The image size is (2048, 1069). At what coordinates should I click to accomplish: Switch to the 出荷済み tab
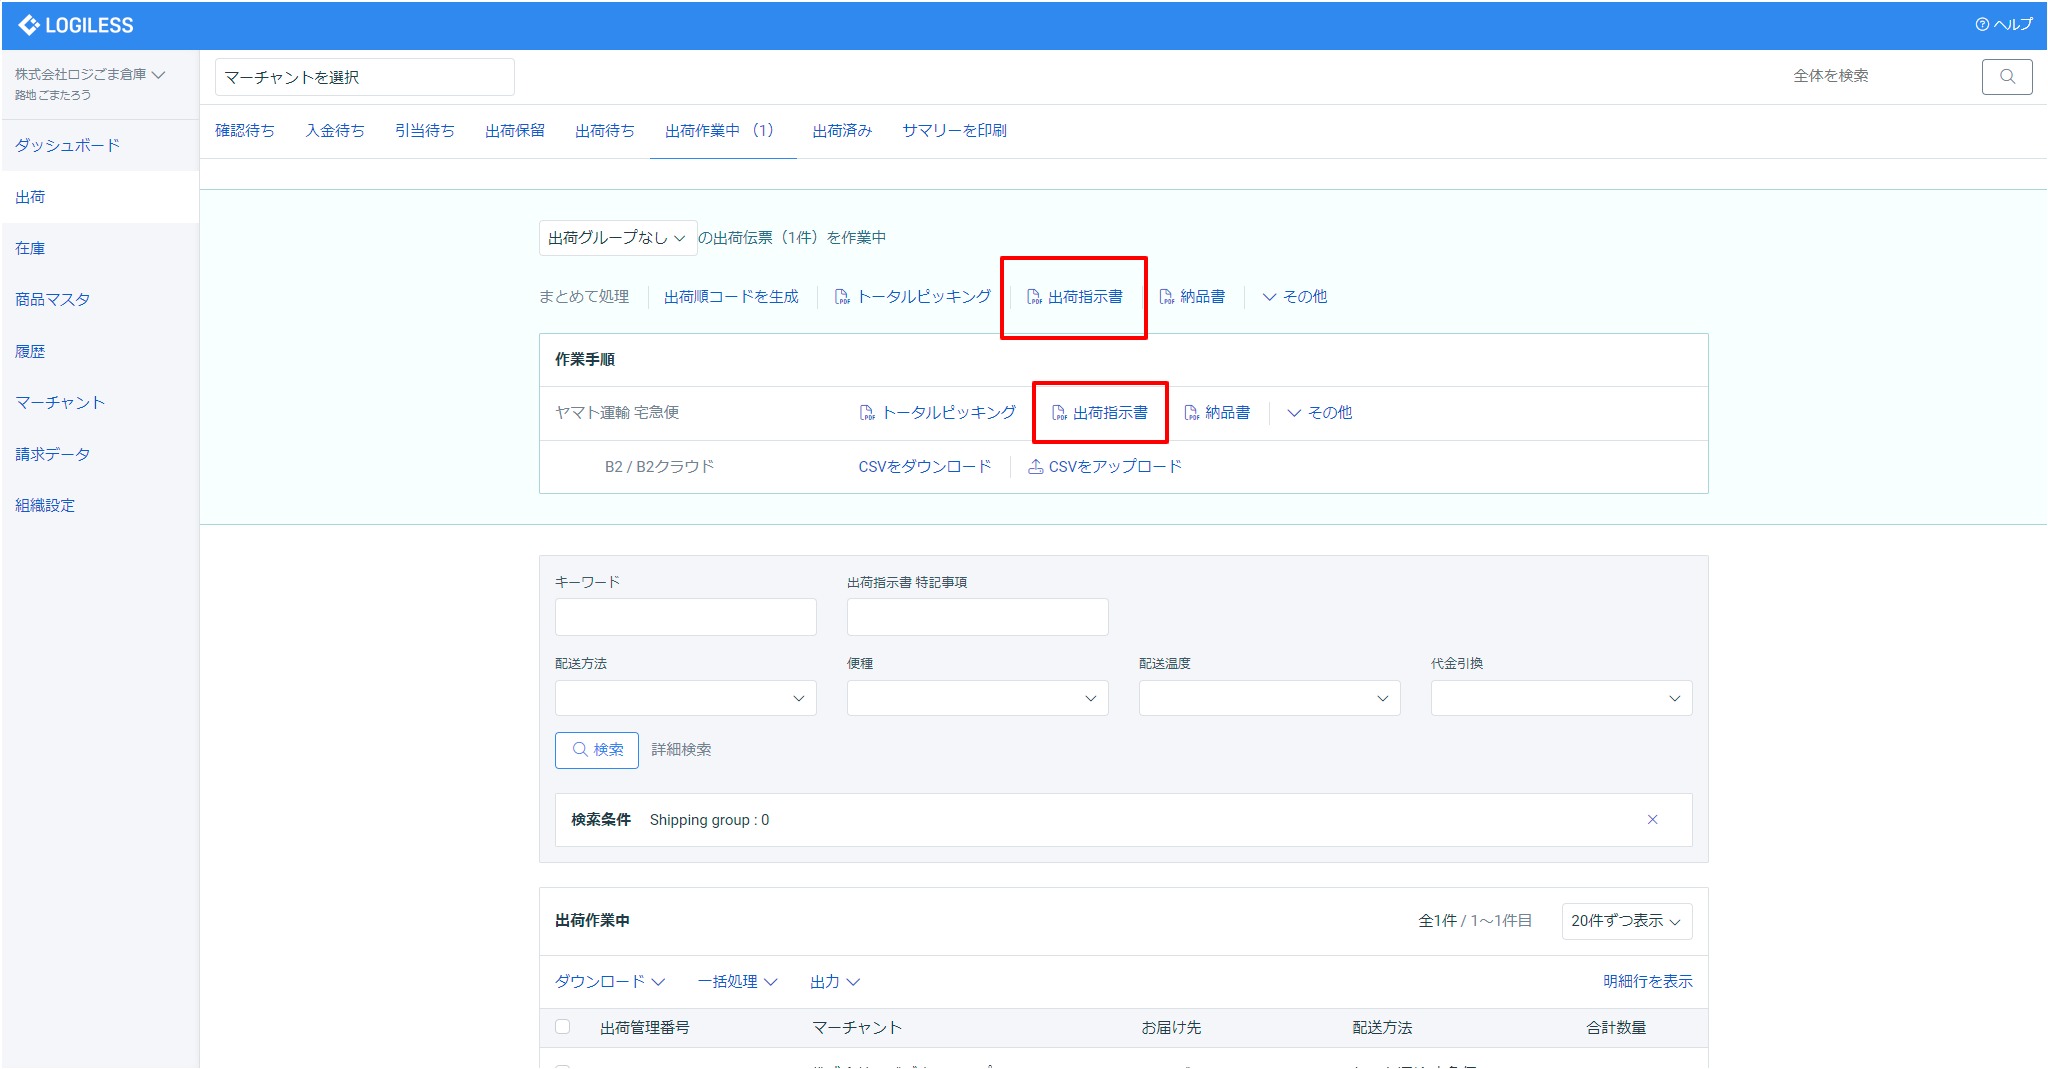tap(843, 130)
